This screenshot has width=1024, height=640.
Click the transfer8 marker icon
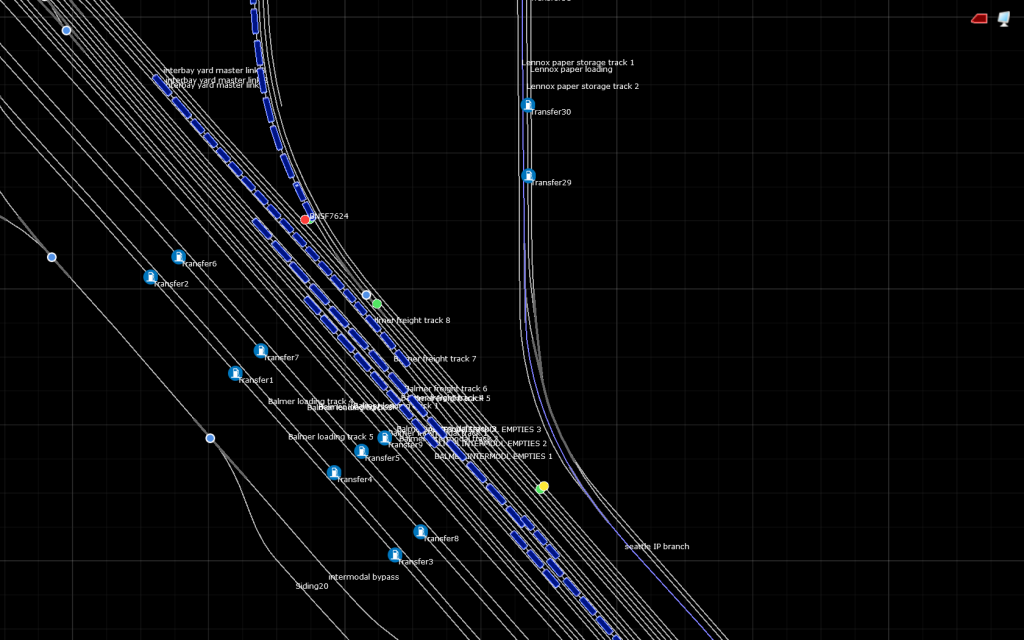(421, 531)
